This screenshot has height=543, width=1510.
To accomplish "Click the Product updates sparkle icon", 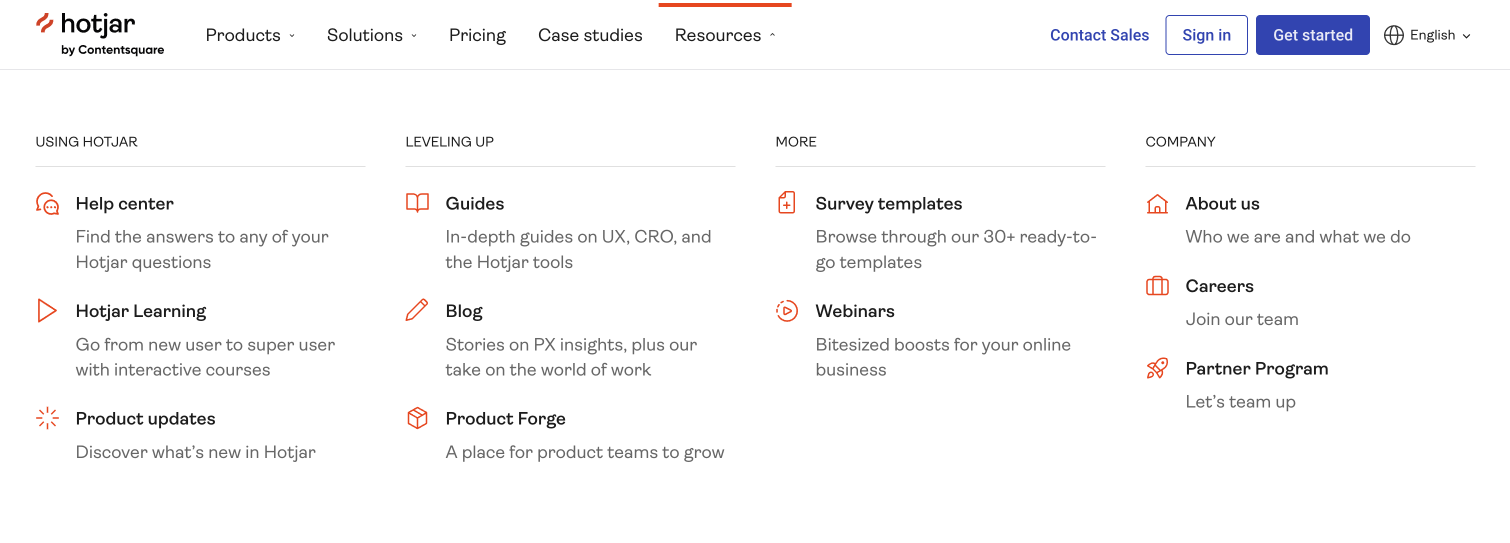I will coord(47,419).
